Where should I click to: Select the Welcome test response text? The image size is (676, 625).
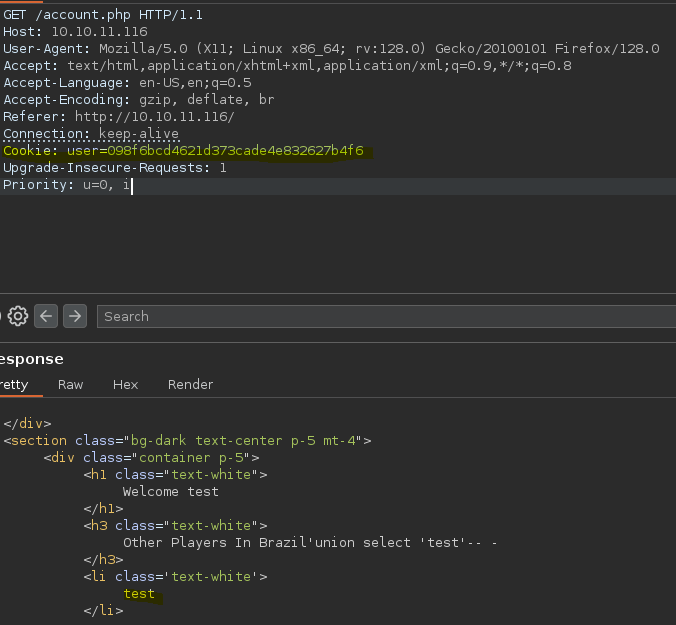click(x=171, y=491)
